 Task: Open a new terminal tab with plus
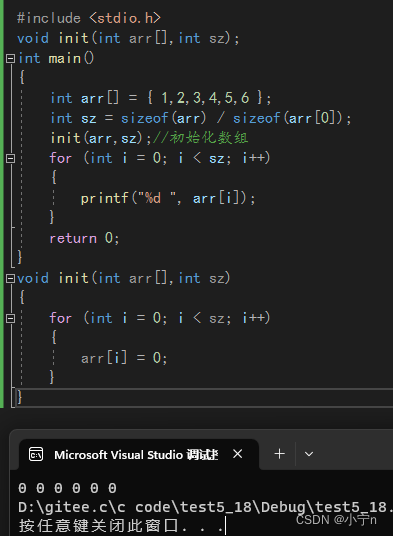279,454
